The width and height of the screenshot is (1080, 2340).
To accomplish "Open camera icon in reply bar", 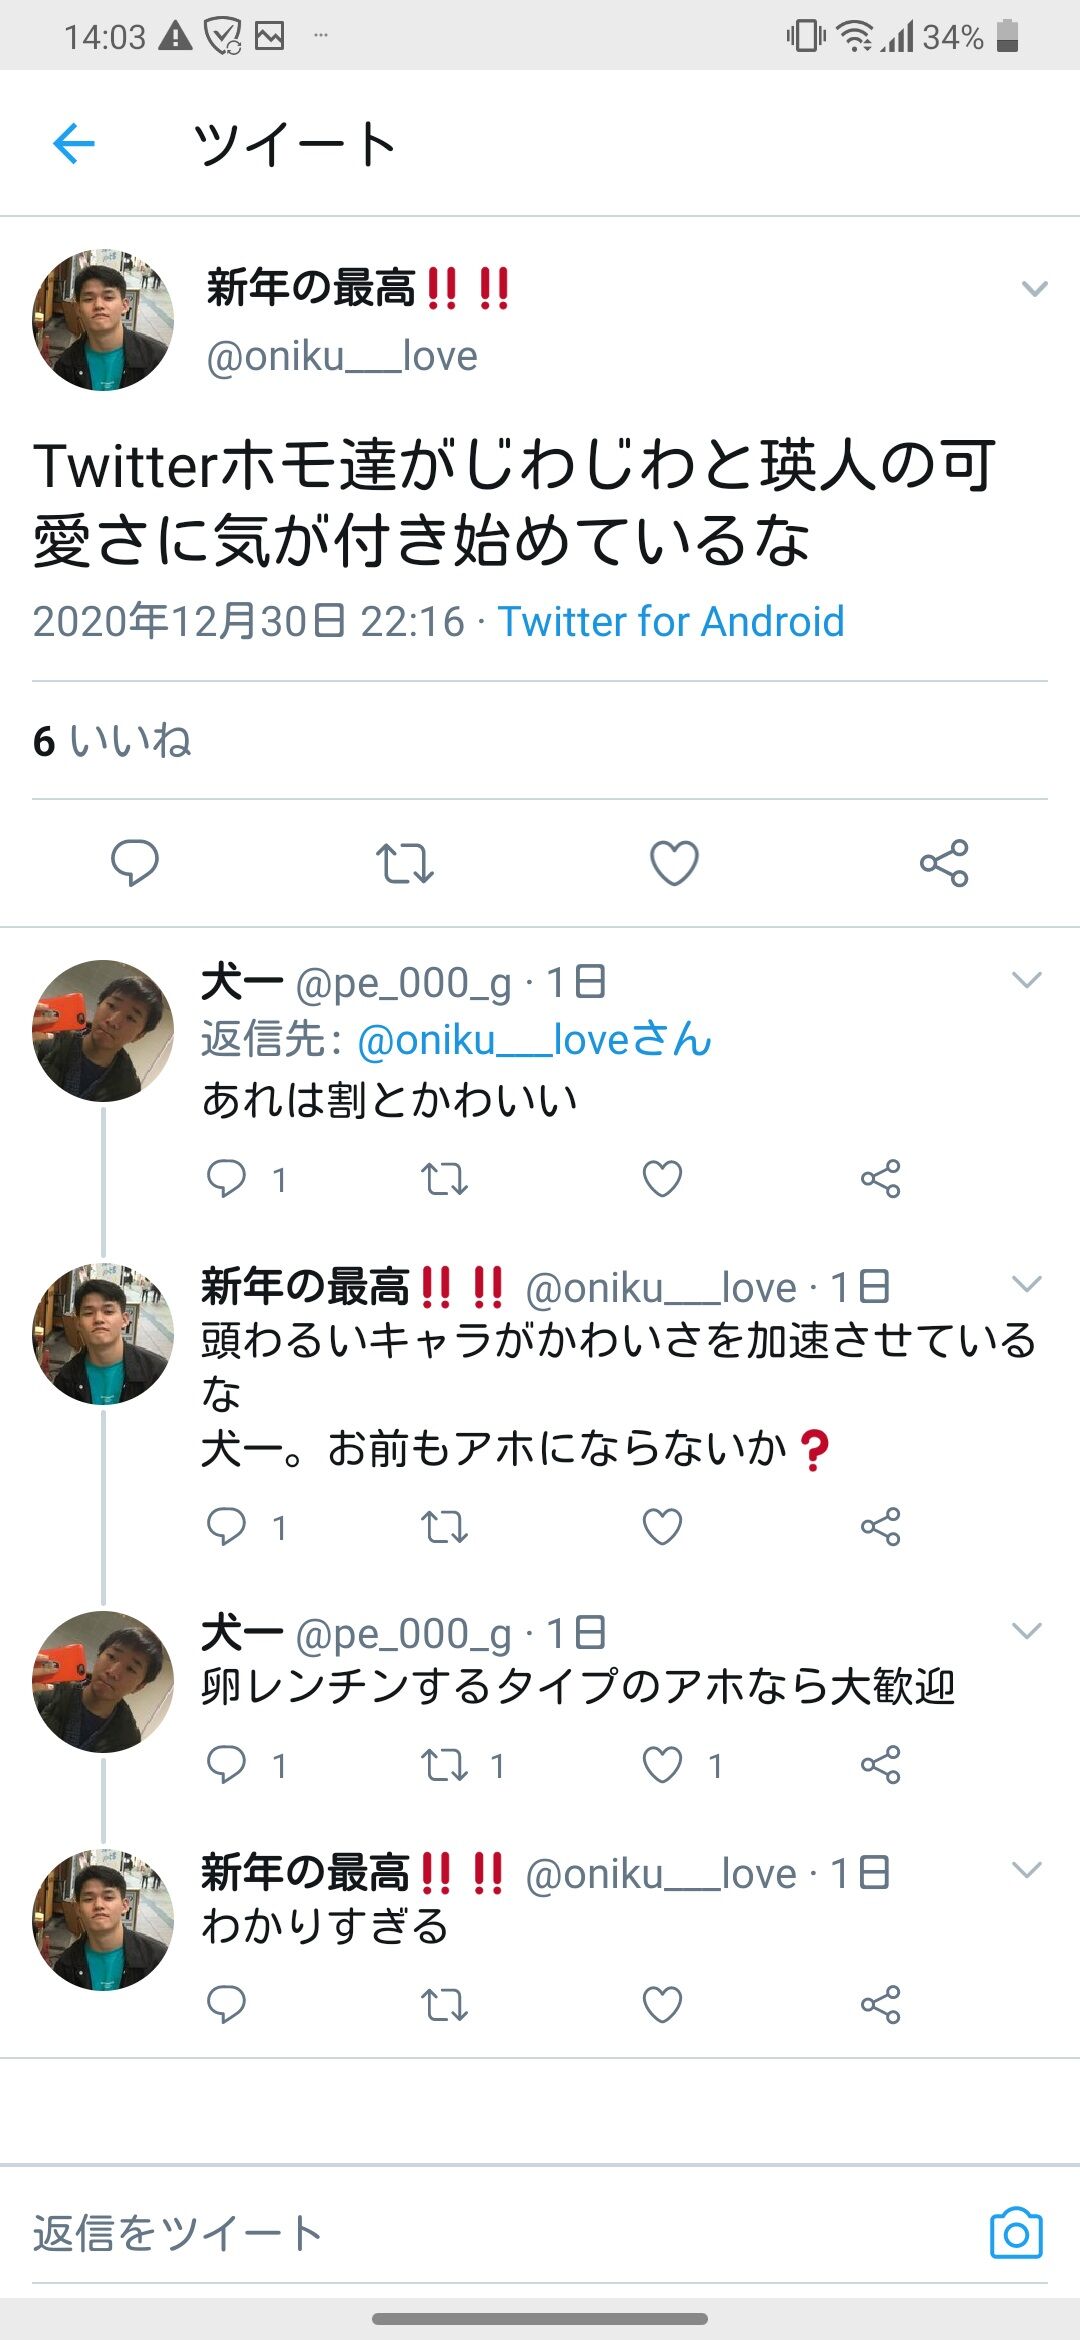I will (x=1016, y=2232).
